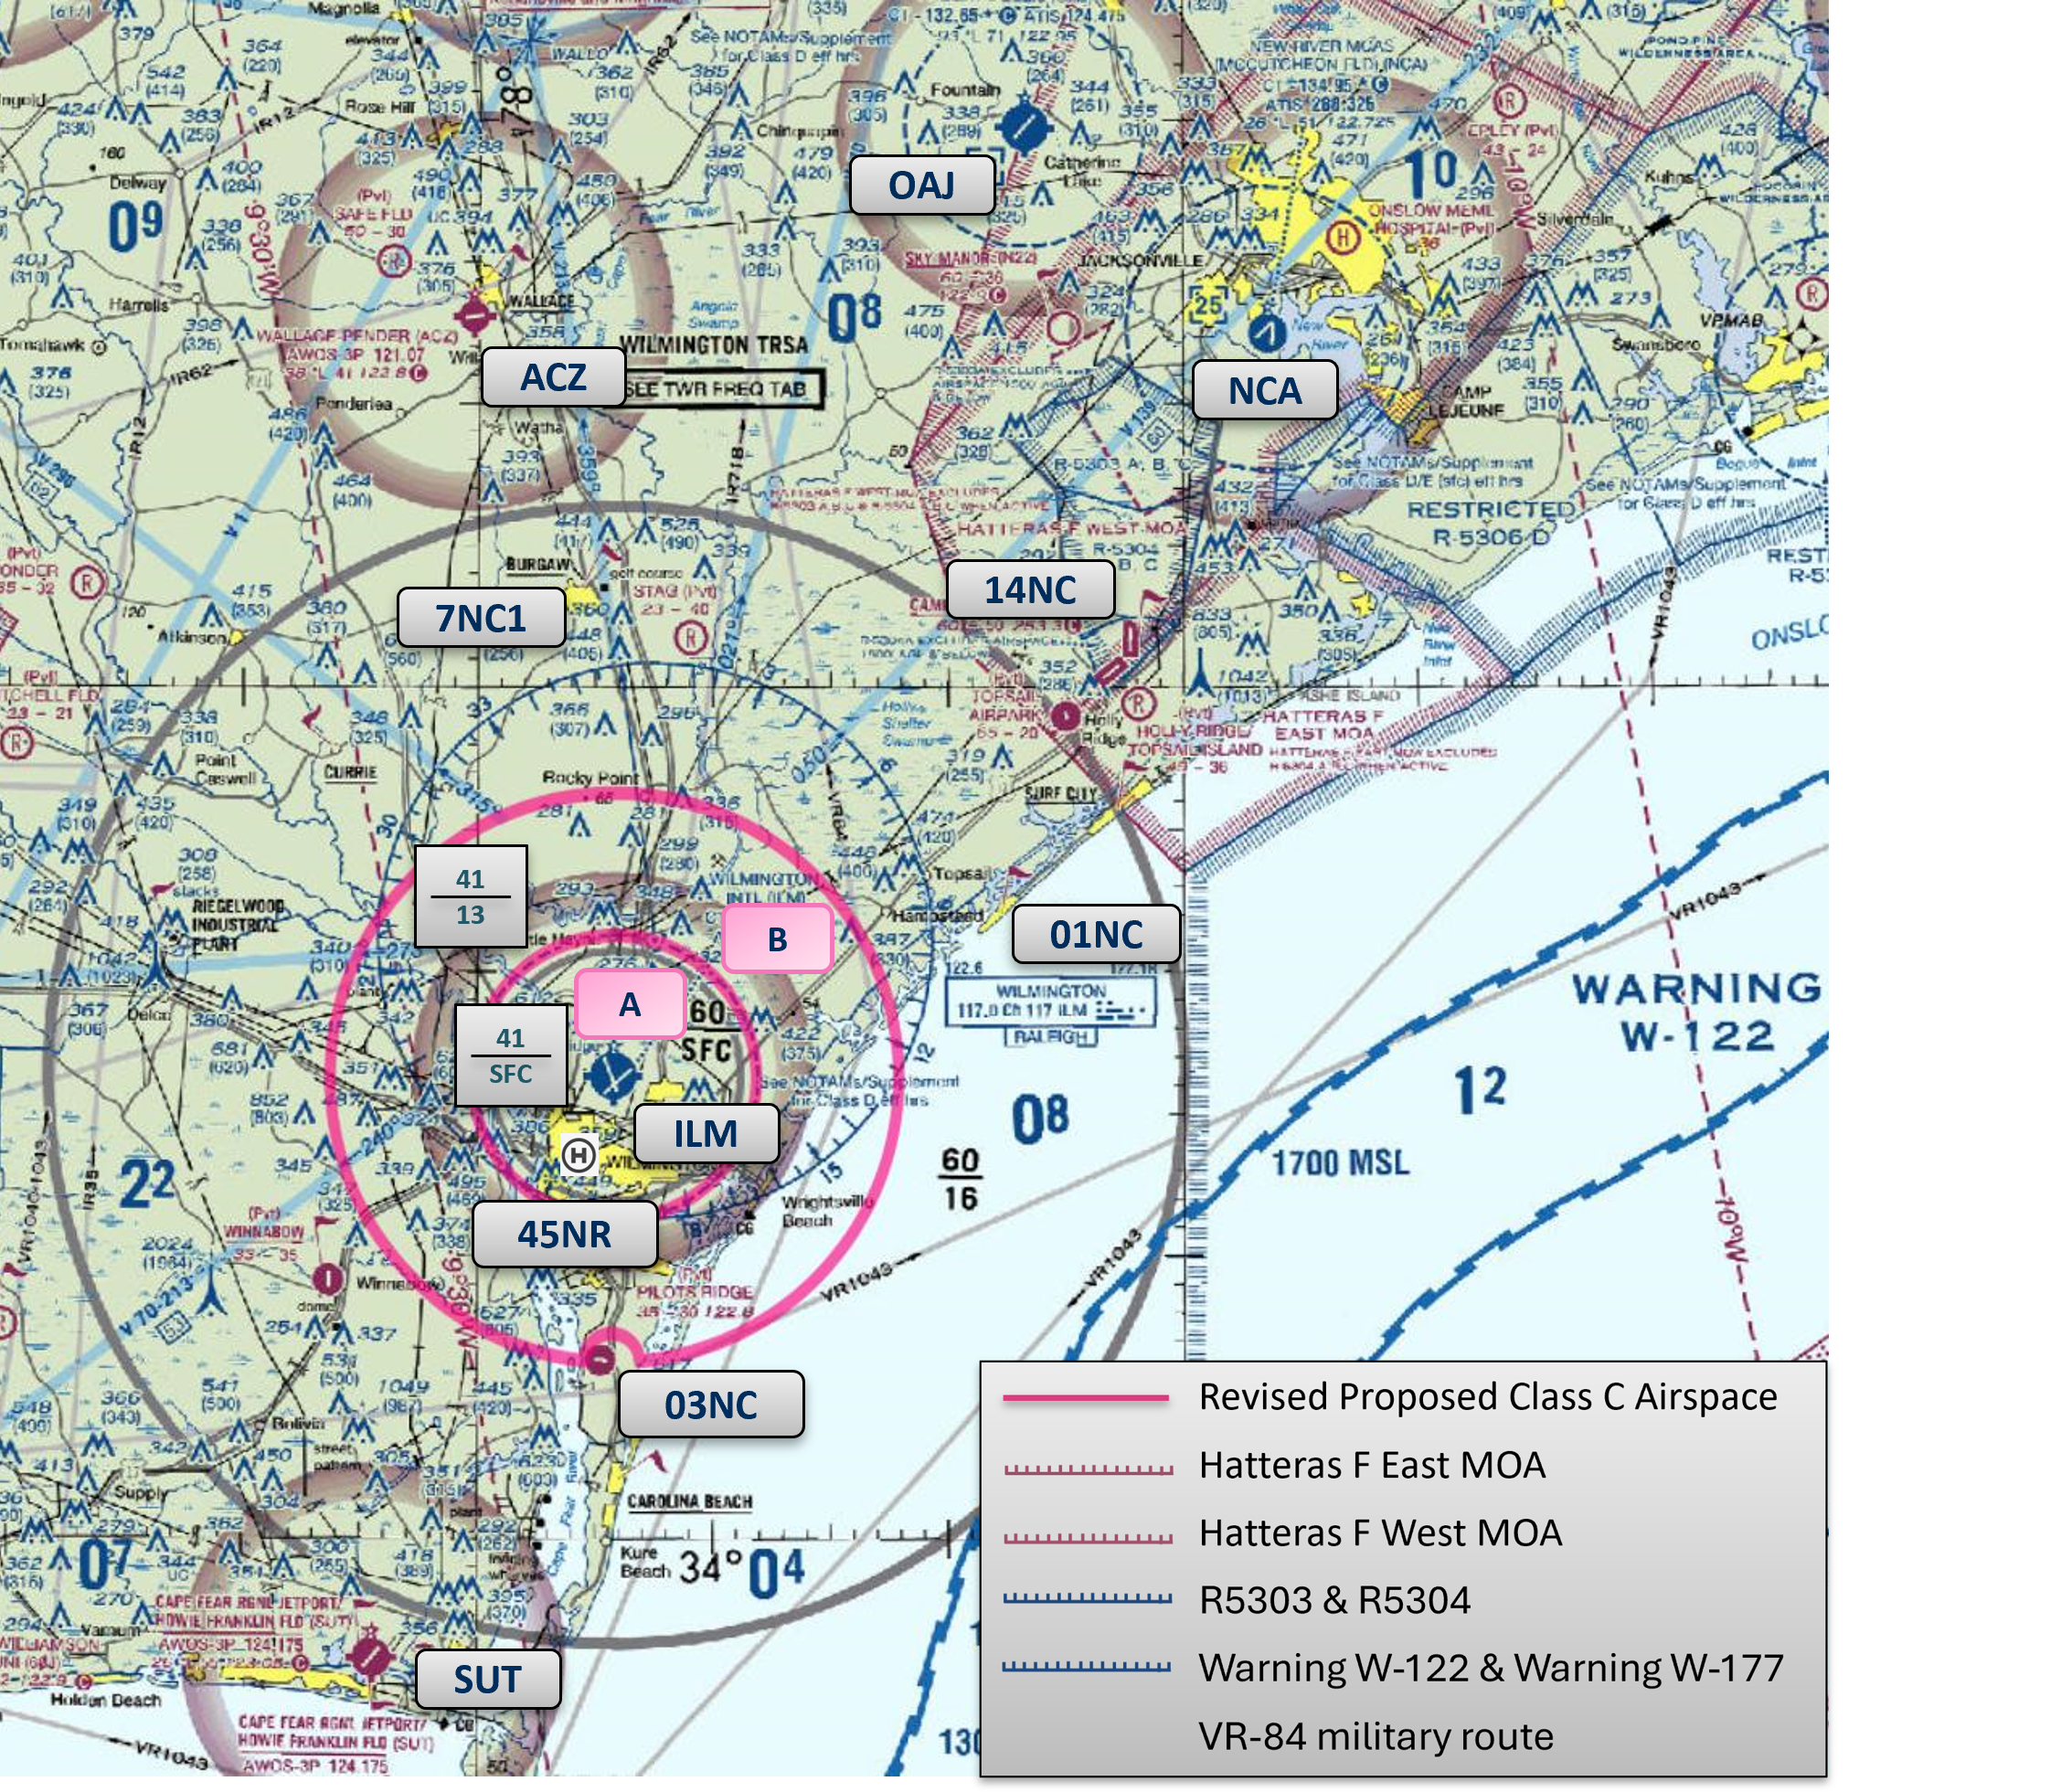The height and width of the screenshot is (1792, 2061).
Task: Click the NCA airport label
Action: tap(1265, 390)
